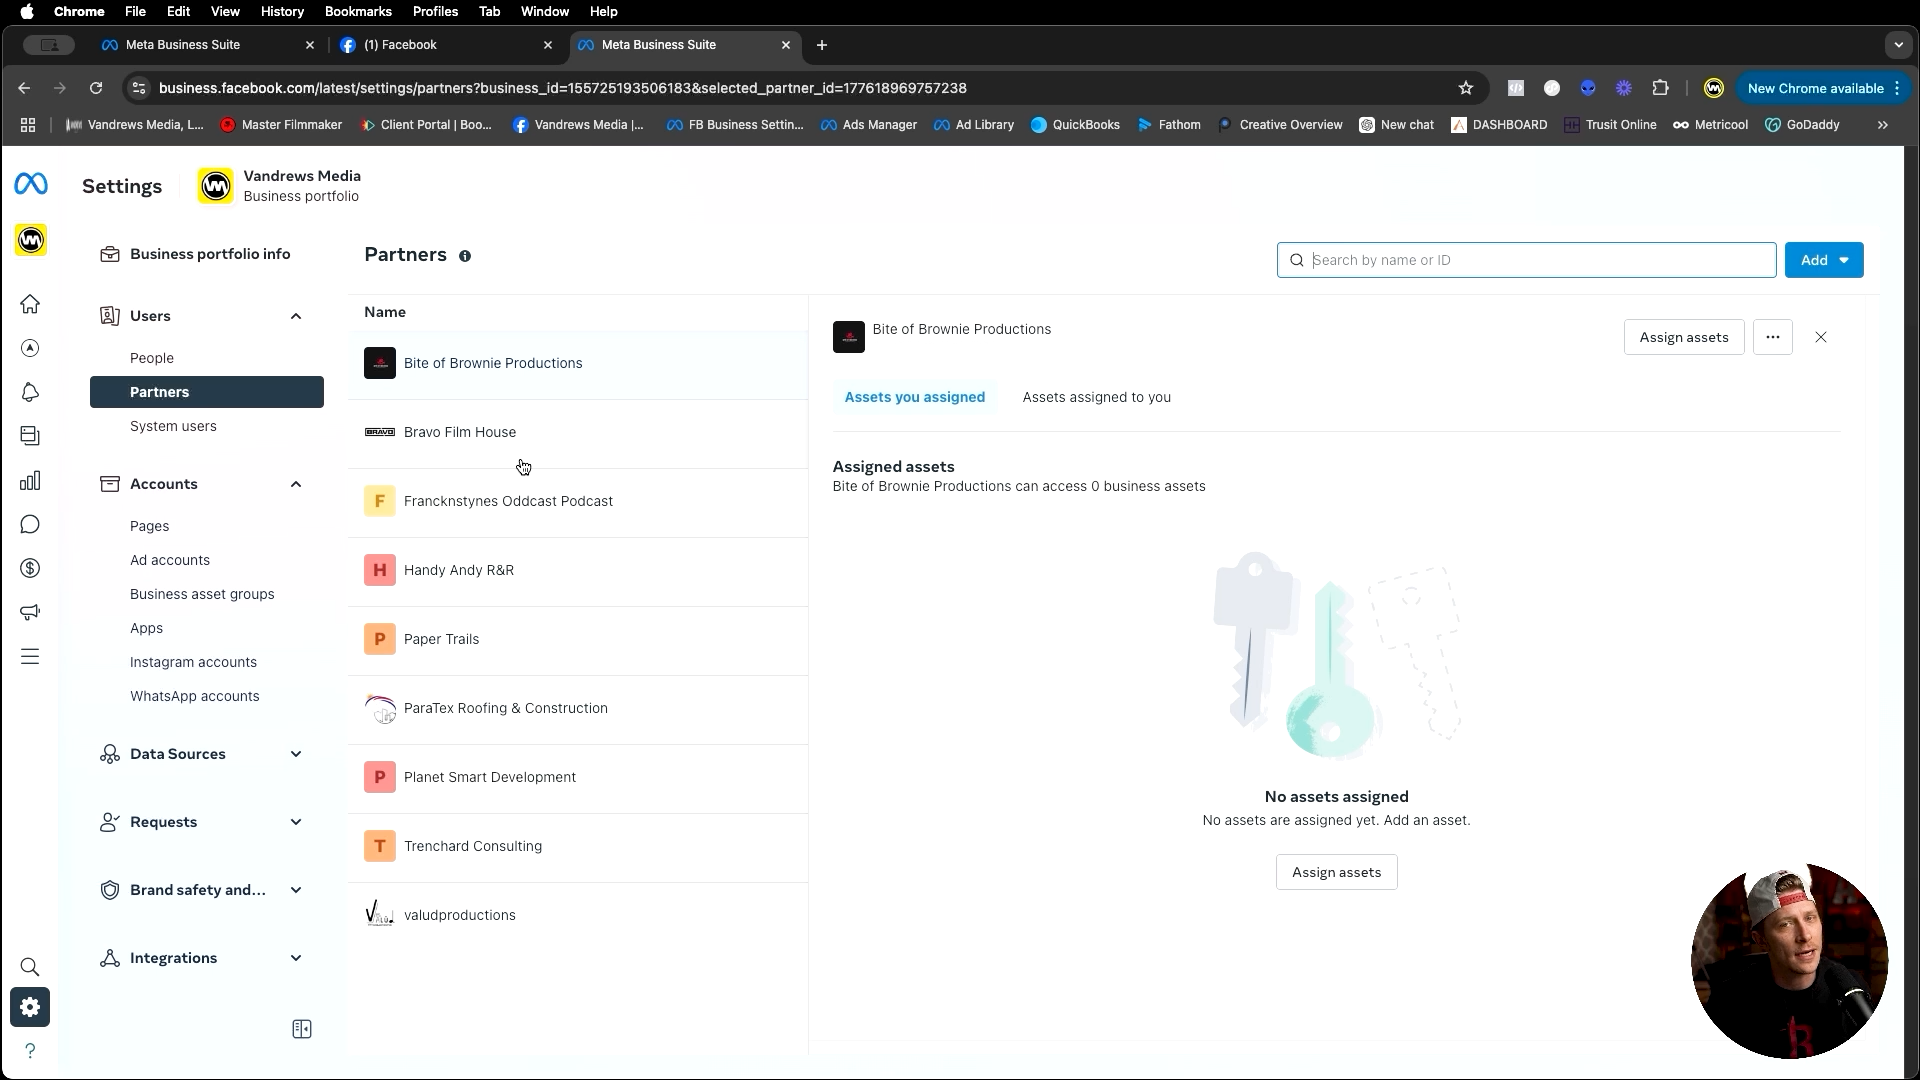Open the Ads megaphone icon
The width and height of the screenshot is (1920, 1080).
click(30, 612)
